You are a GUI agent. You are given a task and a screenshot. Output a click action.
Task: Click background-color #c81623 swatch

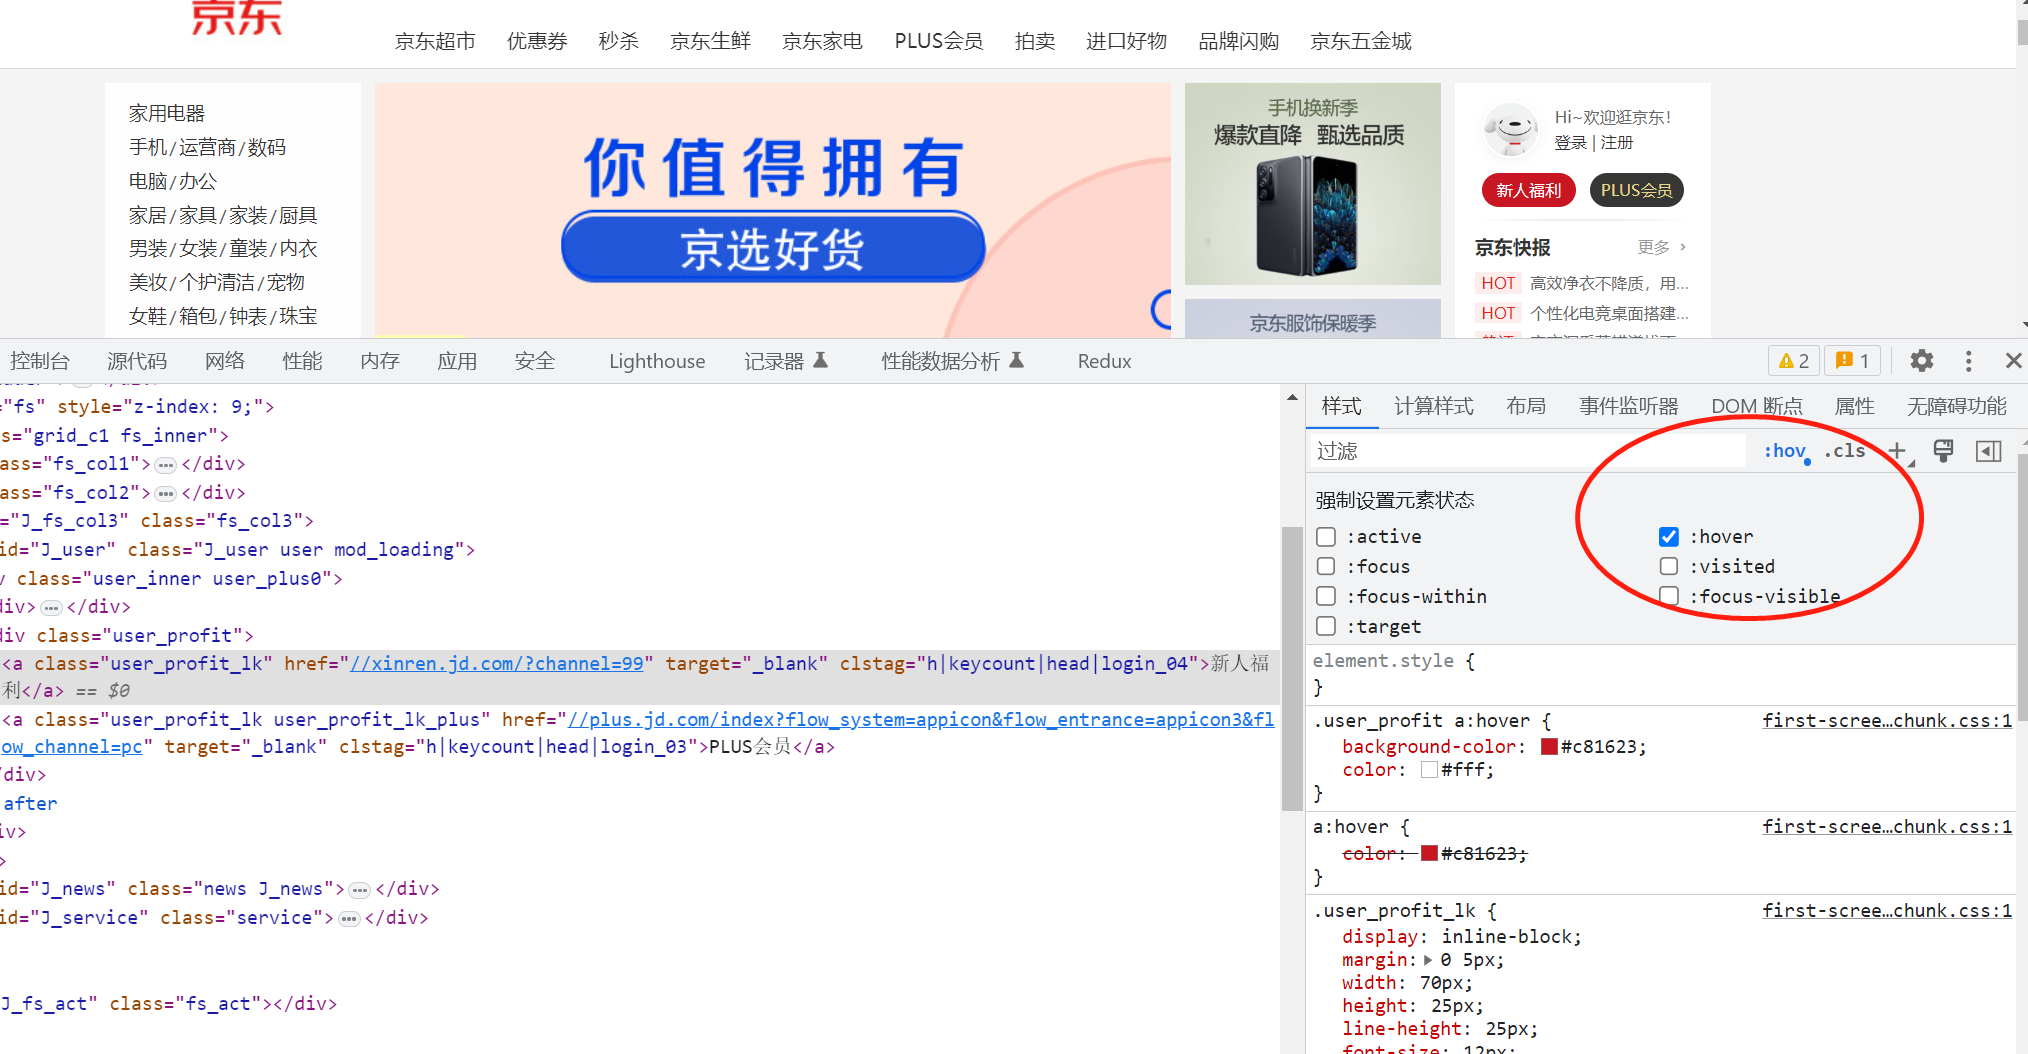pos(1549,747)
